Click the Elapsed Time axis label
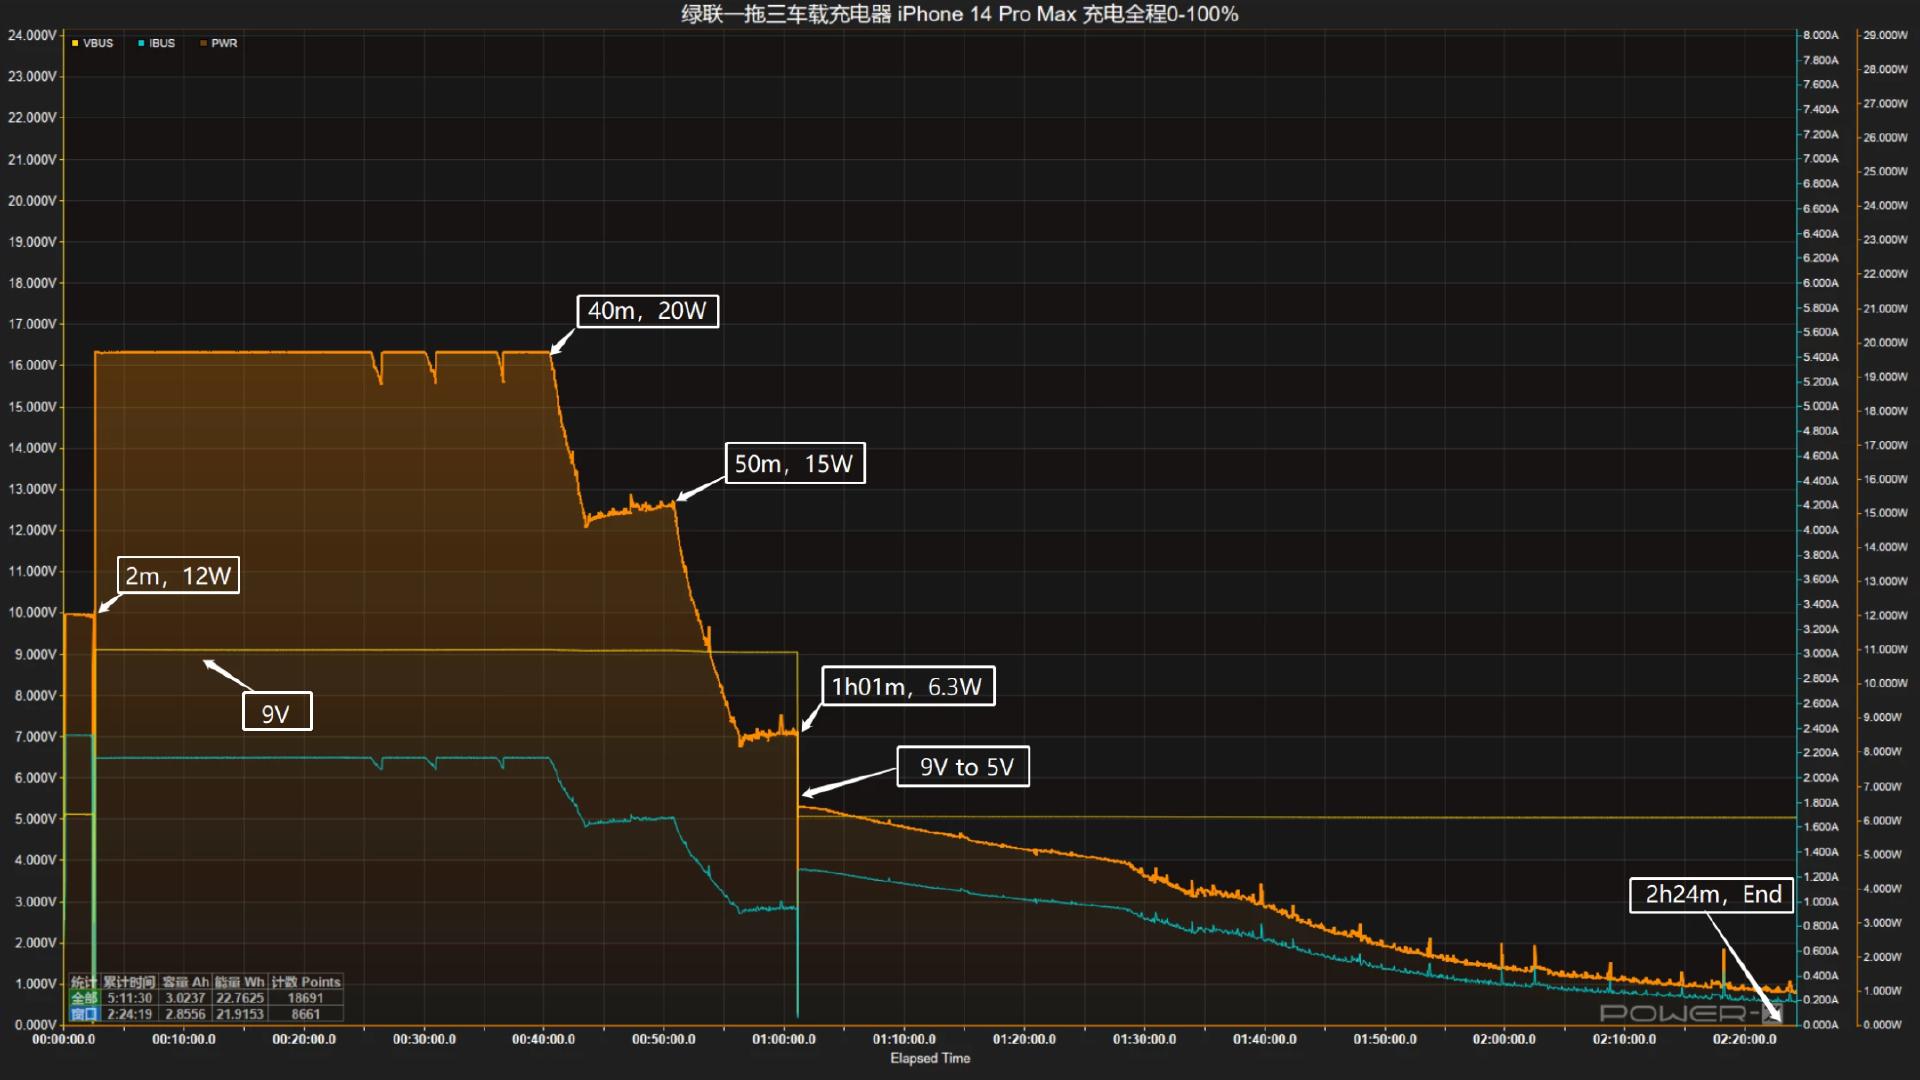This screenshot has height=1080, width=1920. [x=930, y=1058]
